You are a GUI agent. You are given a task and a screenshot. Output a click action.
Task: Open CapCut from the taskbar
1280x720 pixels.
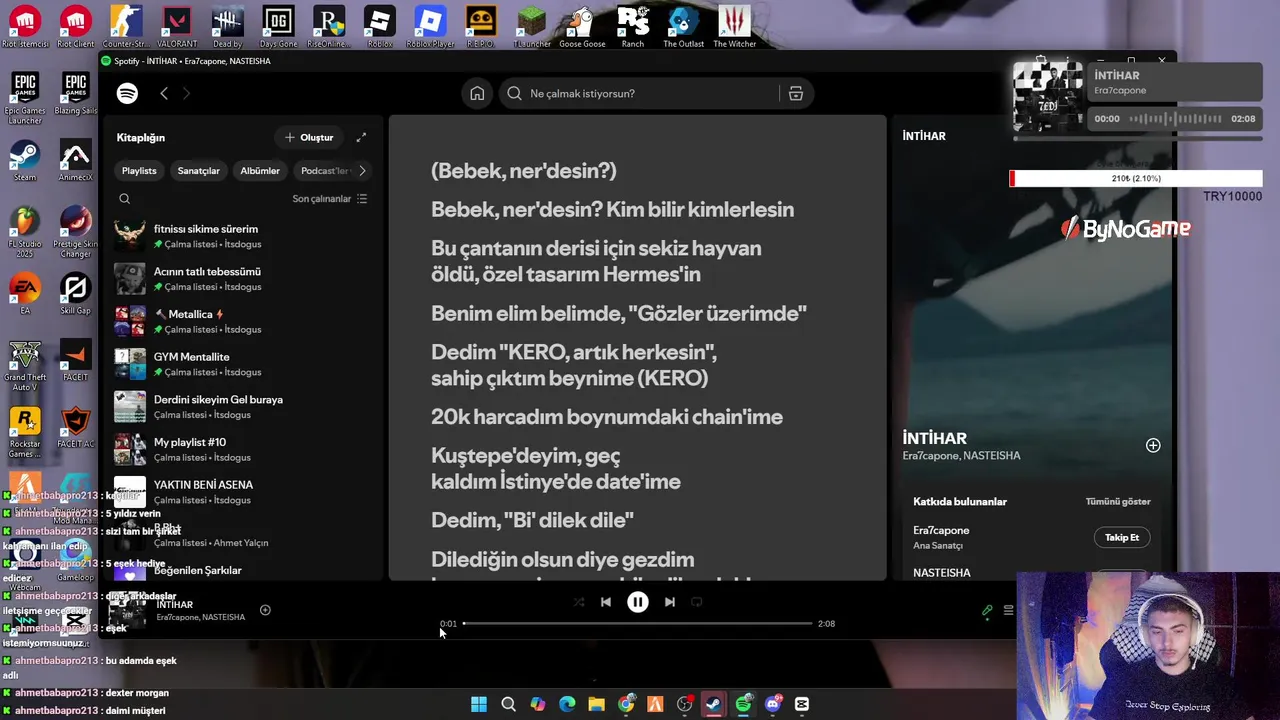tap(802, 704)
